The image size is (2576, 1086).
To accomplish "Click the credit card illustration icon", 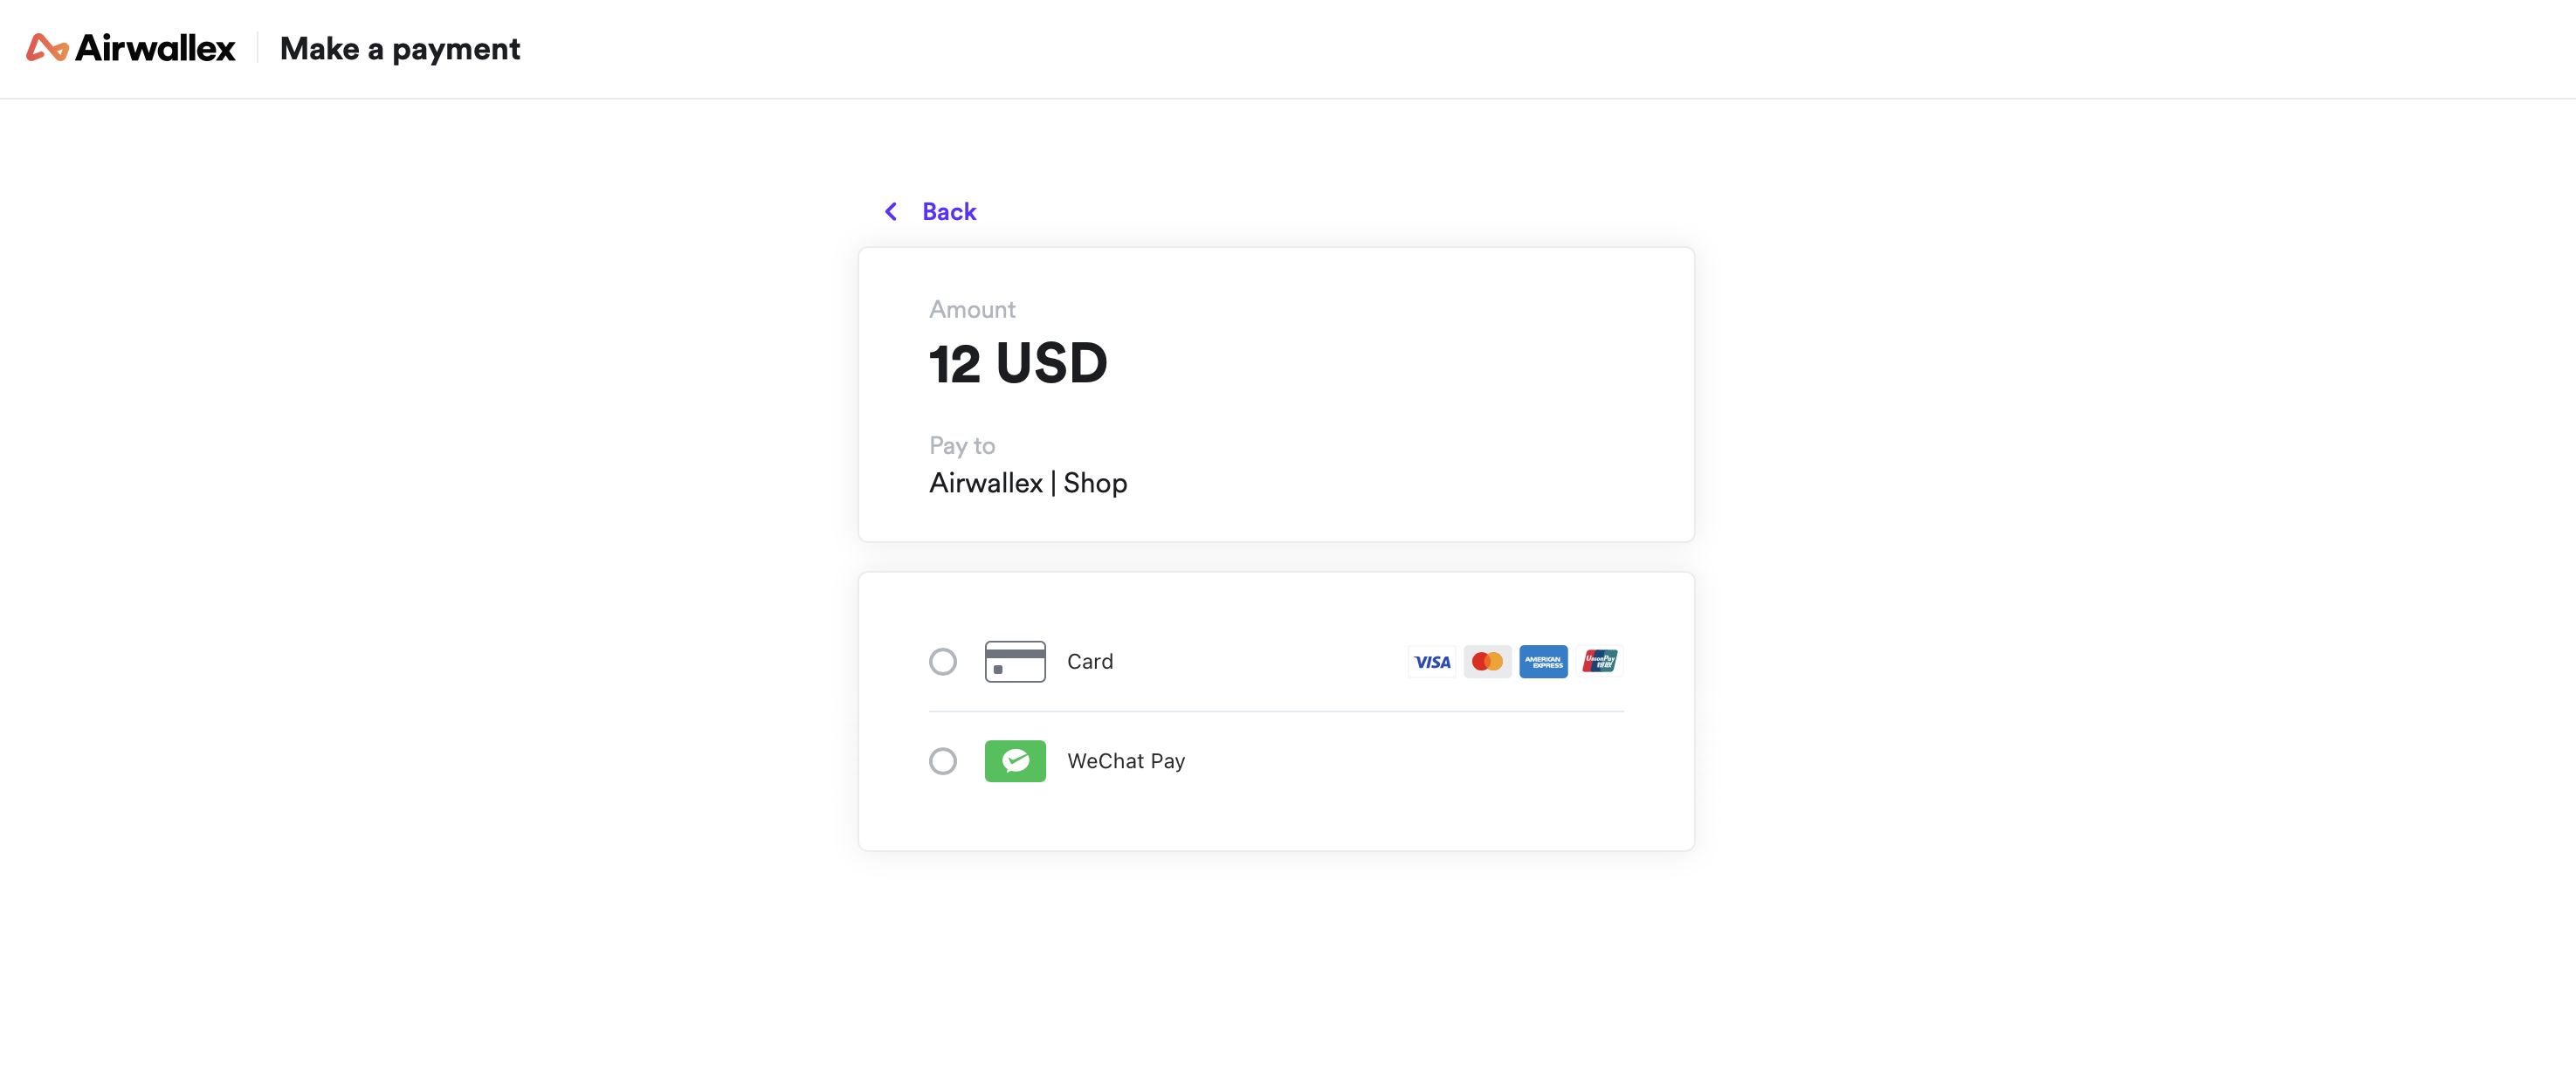I will click(x=1015, y=661).
